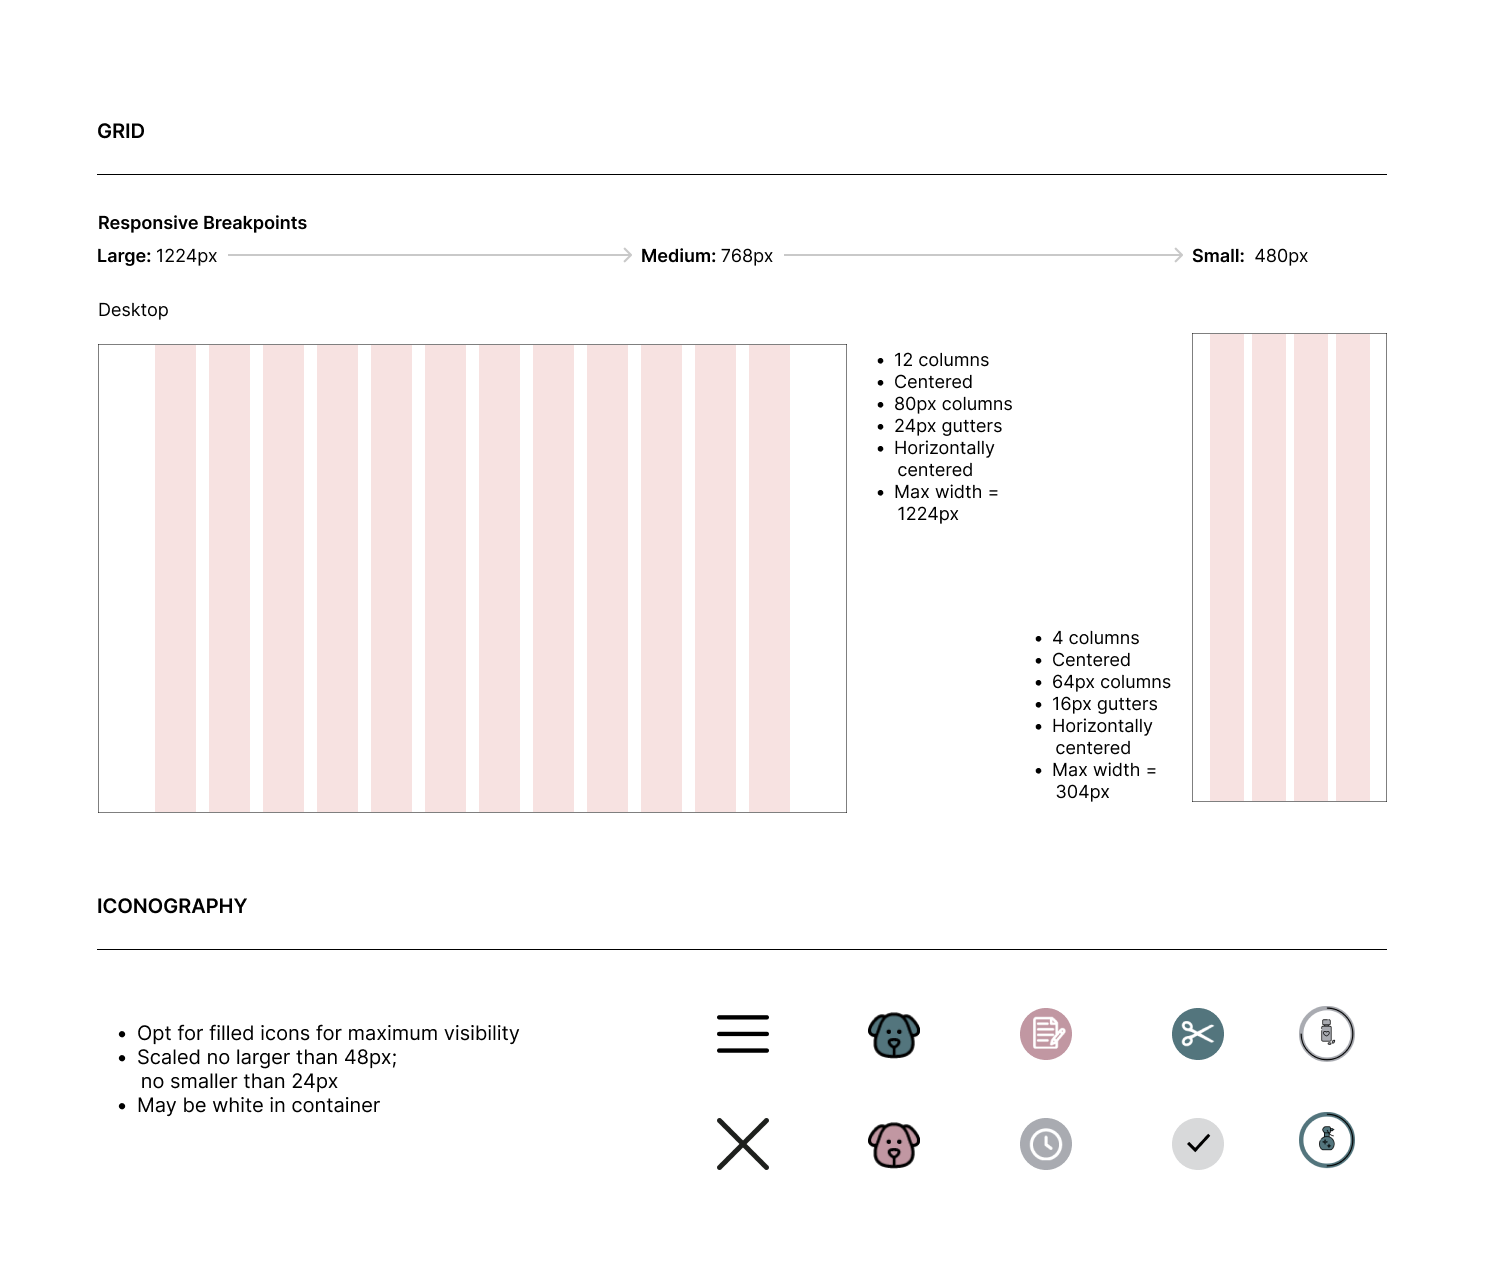
Task: Click the gray clock icon
Action: coord(1046,1144)
